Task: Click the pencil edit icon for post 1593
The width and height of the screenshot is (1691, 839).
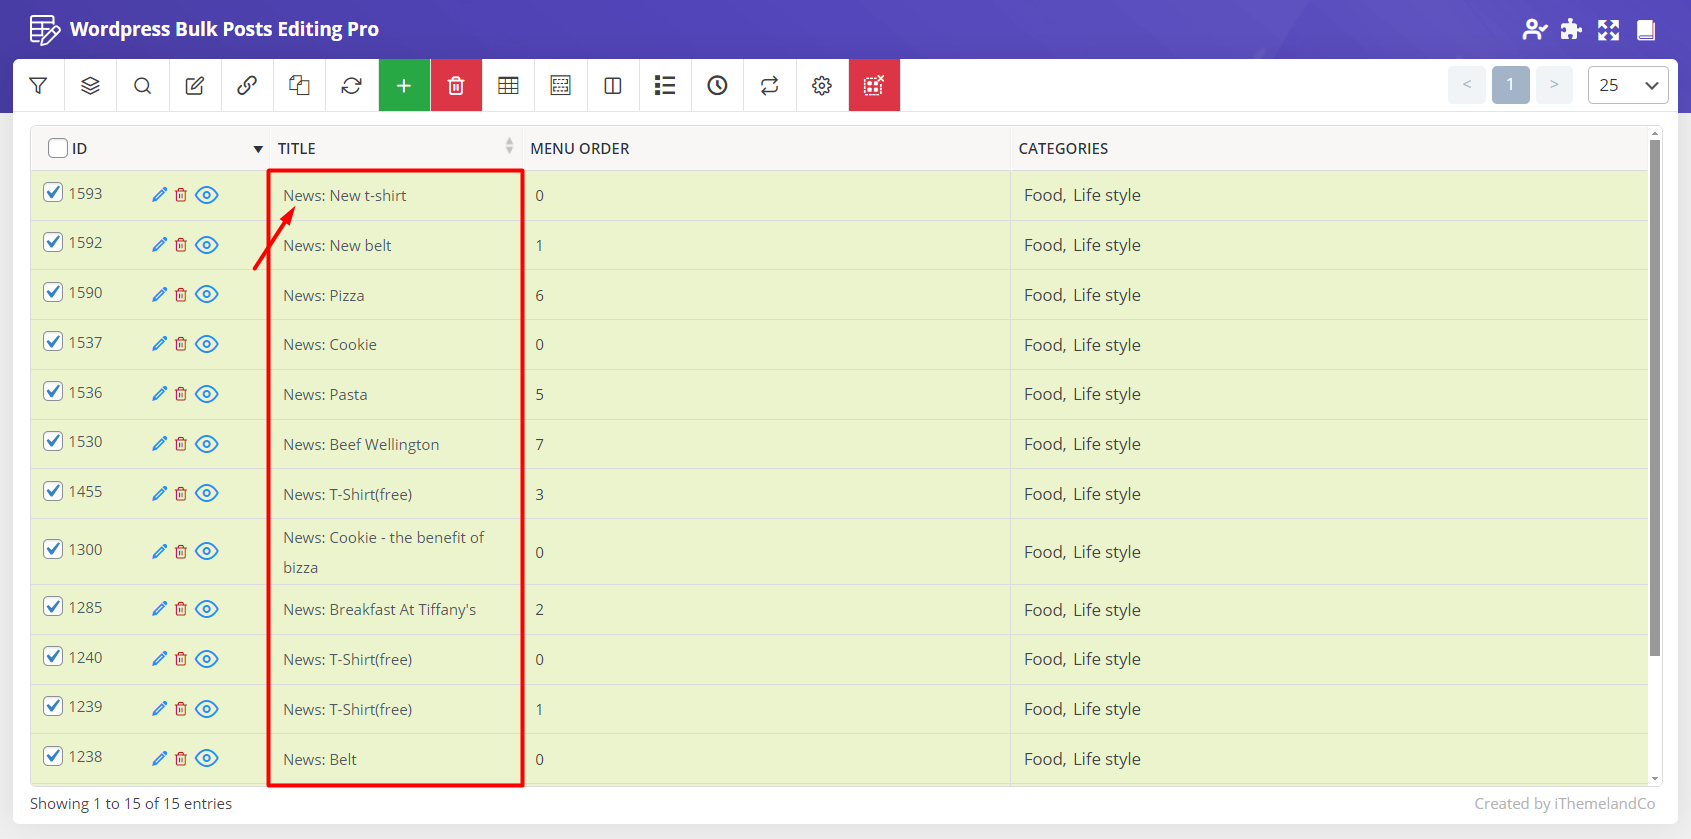Action: pos(159,195)
